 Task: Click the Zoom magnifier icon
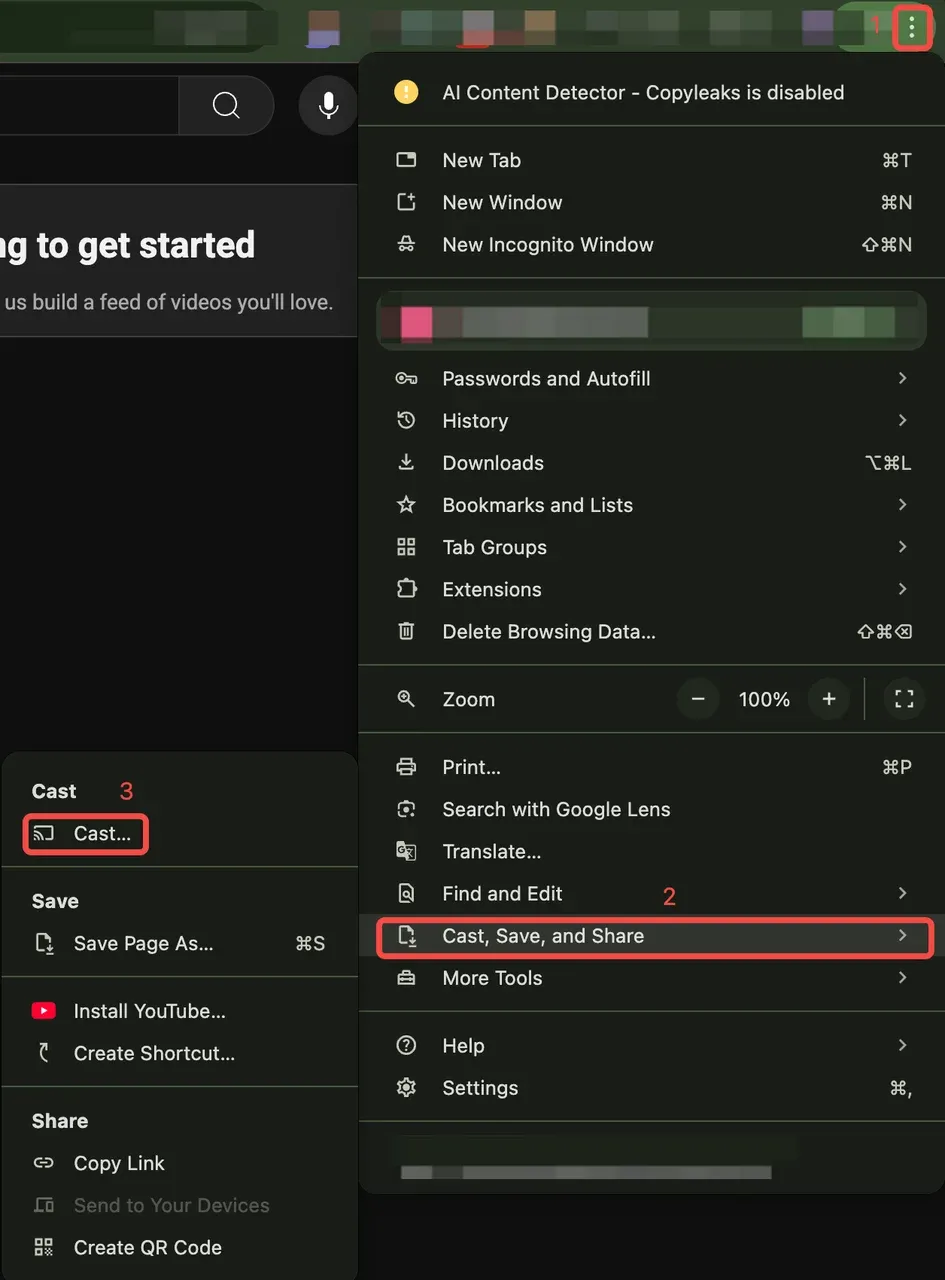(406, 699)
